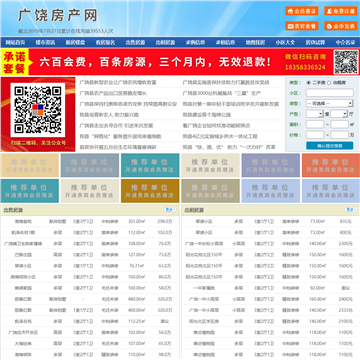
Task: Click the golden-brown 推荐单位 tile
Action: coord(150,191)
